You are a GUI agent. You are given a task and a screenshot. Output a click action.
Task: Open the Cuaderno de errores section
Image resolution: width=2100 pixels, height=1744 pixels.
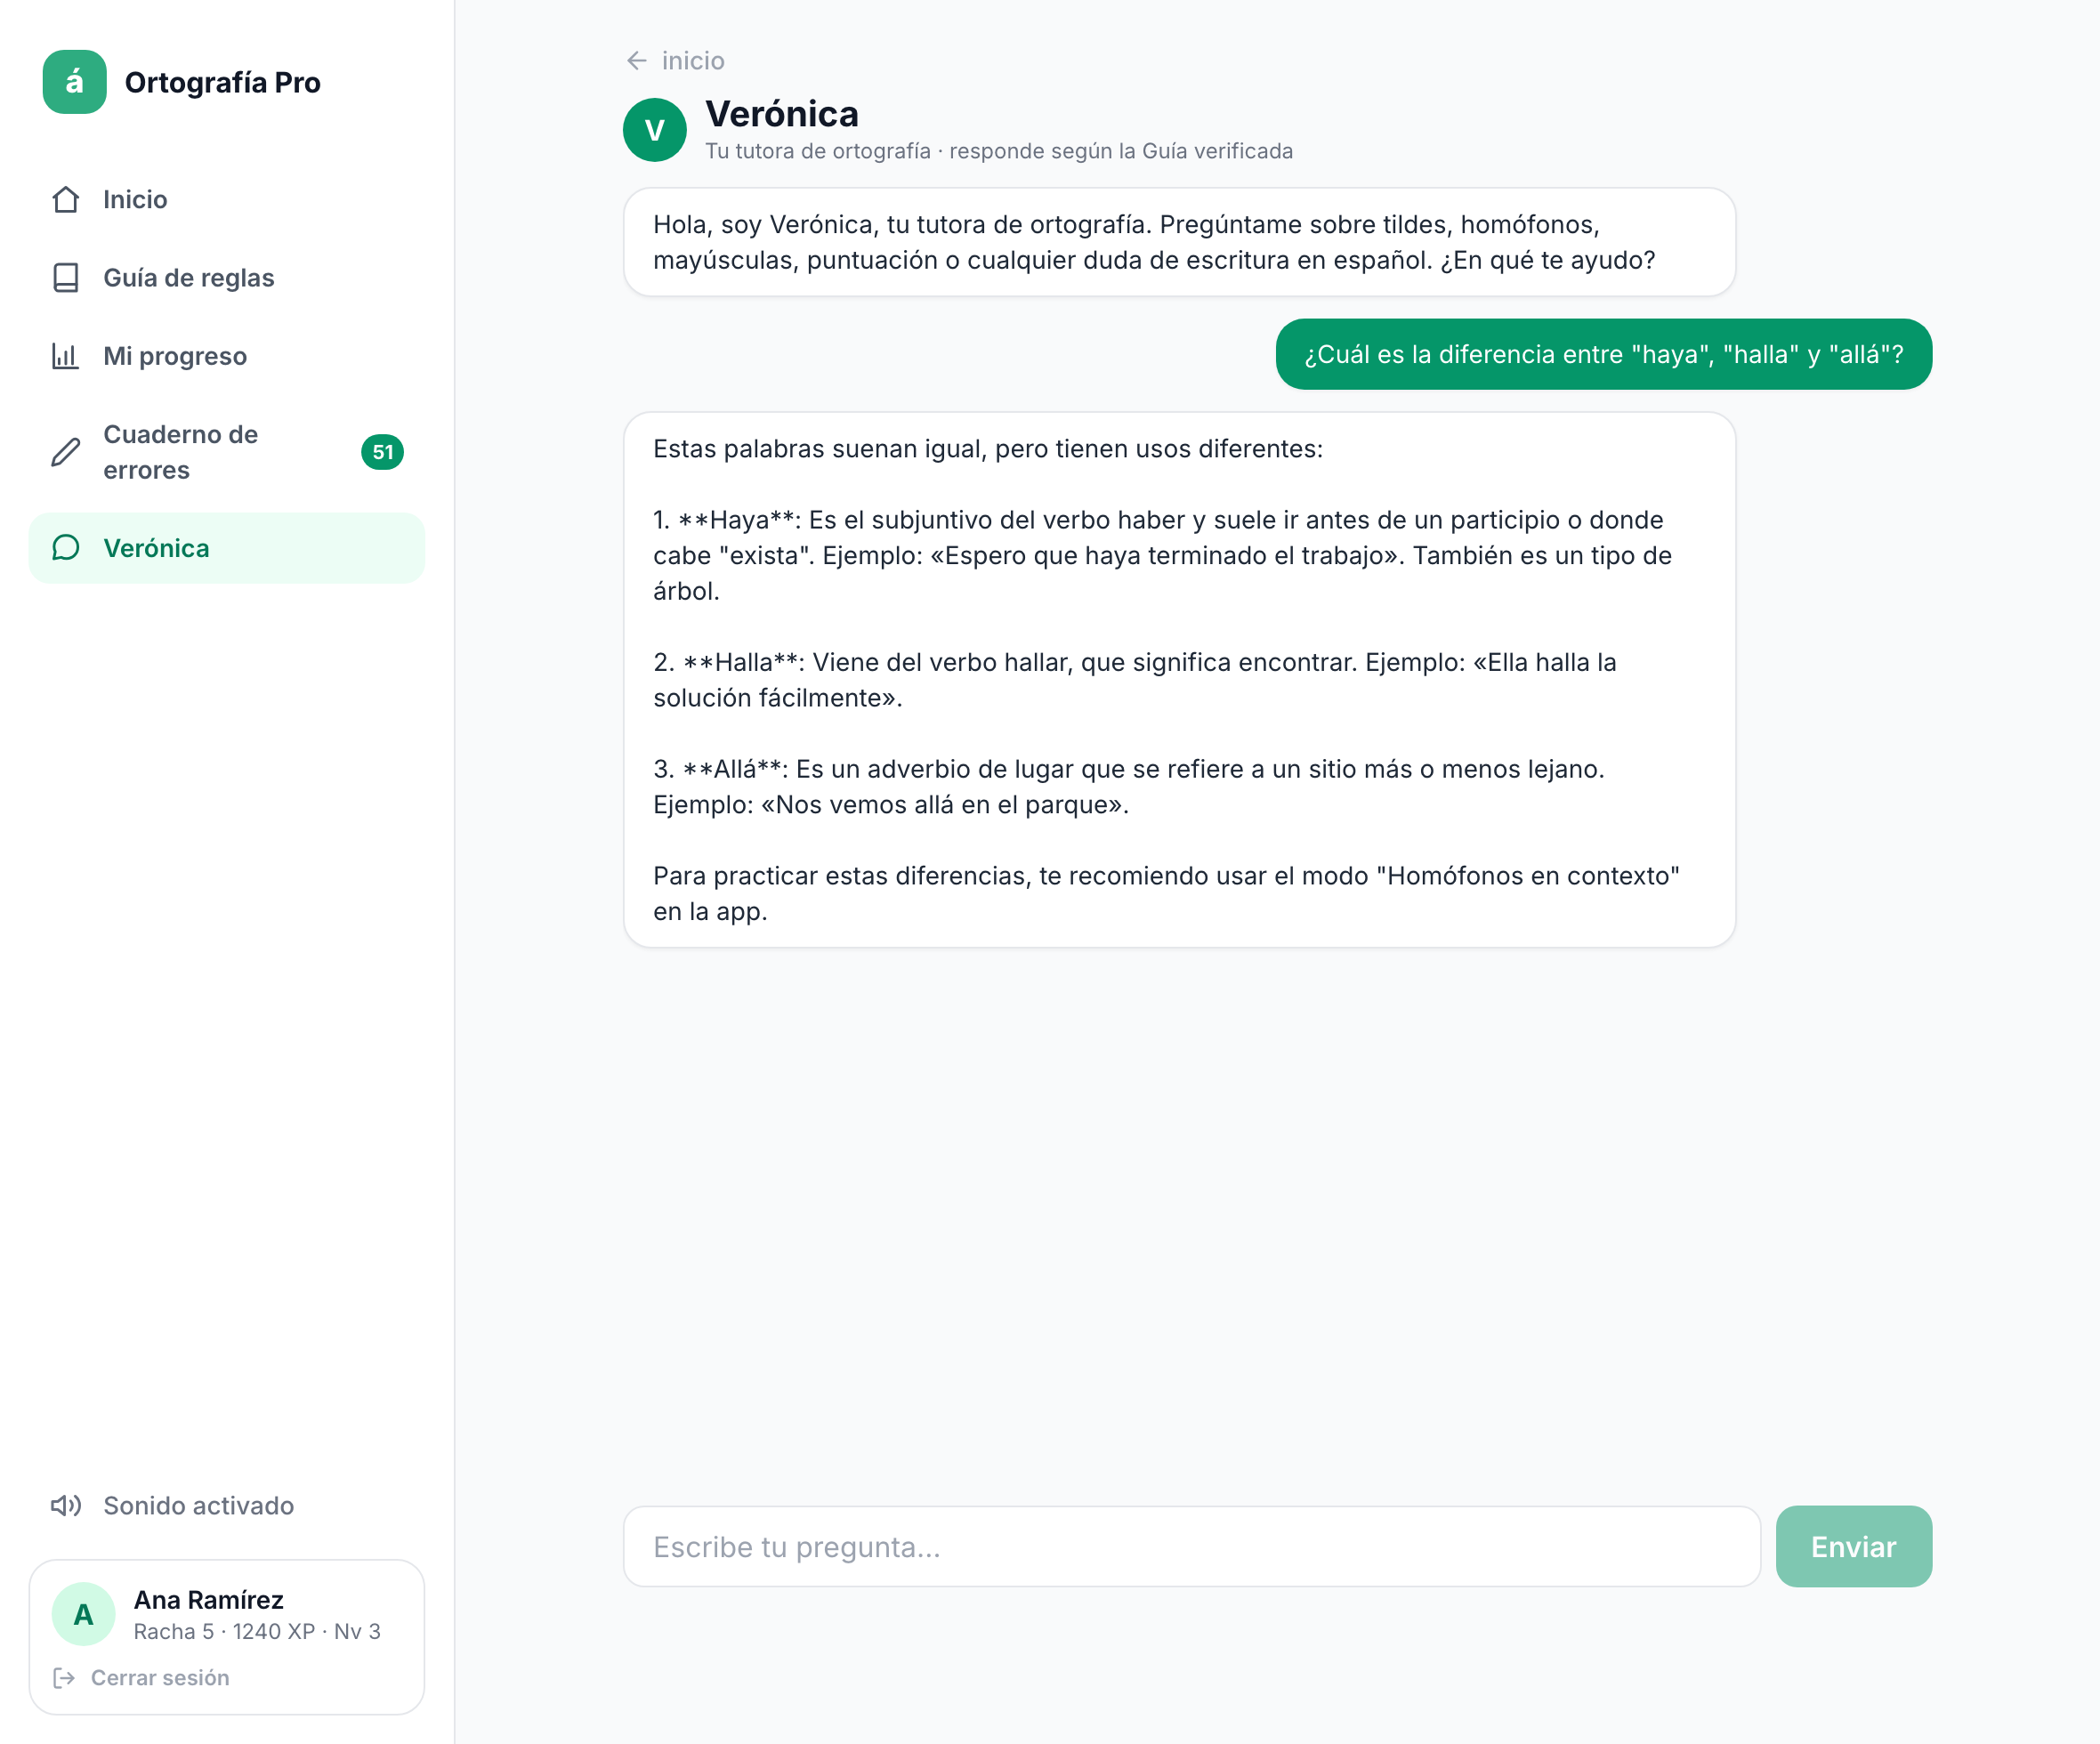(x=227, y=452)
